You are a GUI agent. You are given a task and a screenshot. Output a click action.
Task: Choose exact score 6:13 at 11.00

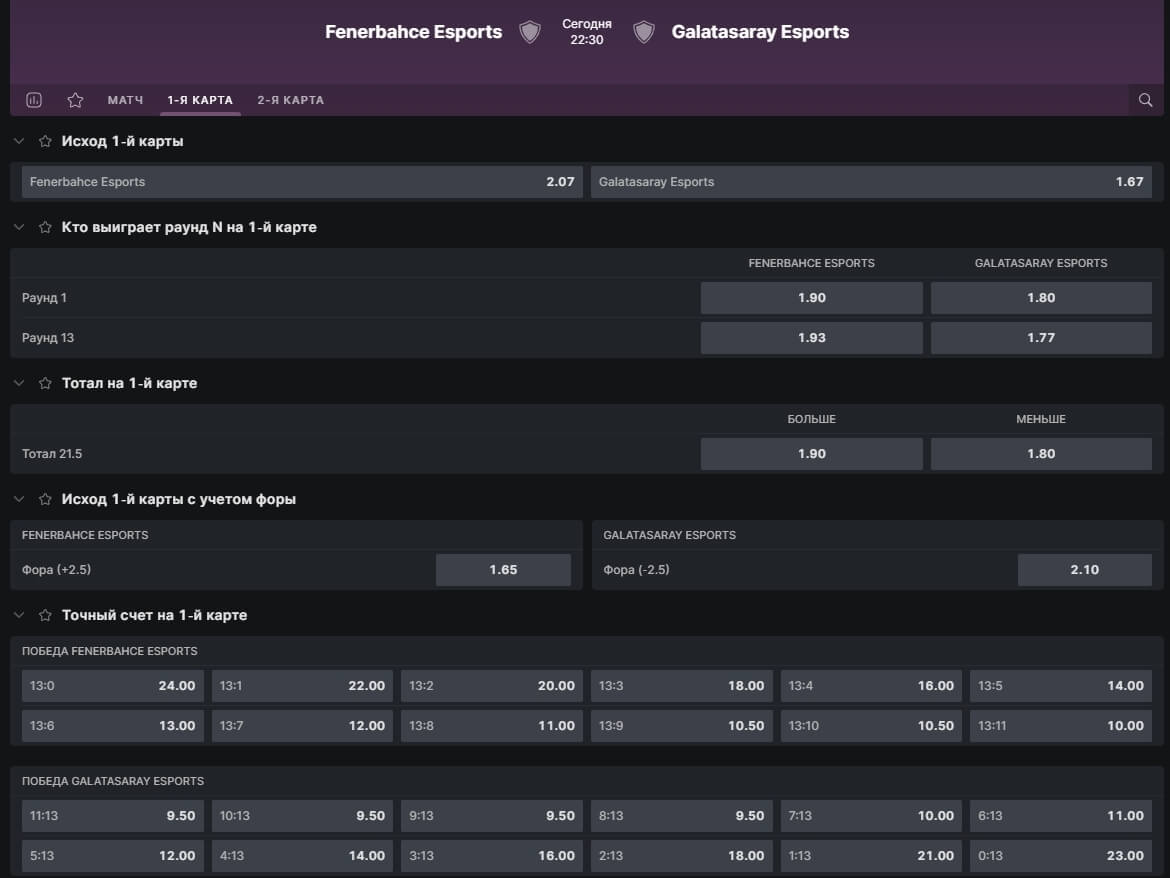point(1060,816)
